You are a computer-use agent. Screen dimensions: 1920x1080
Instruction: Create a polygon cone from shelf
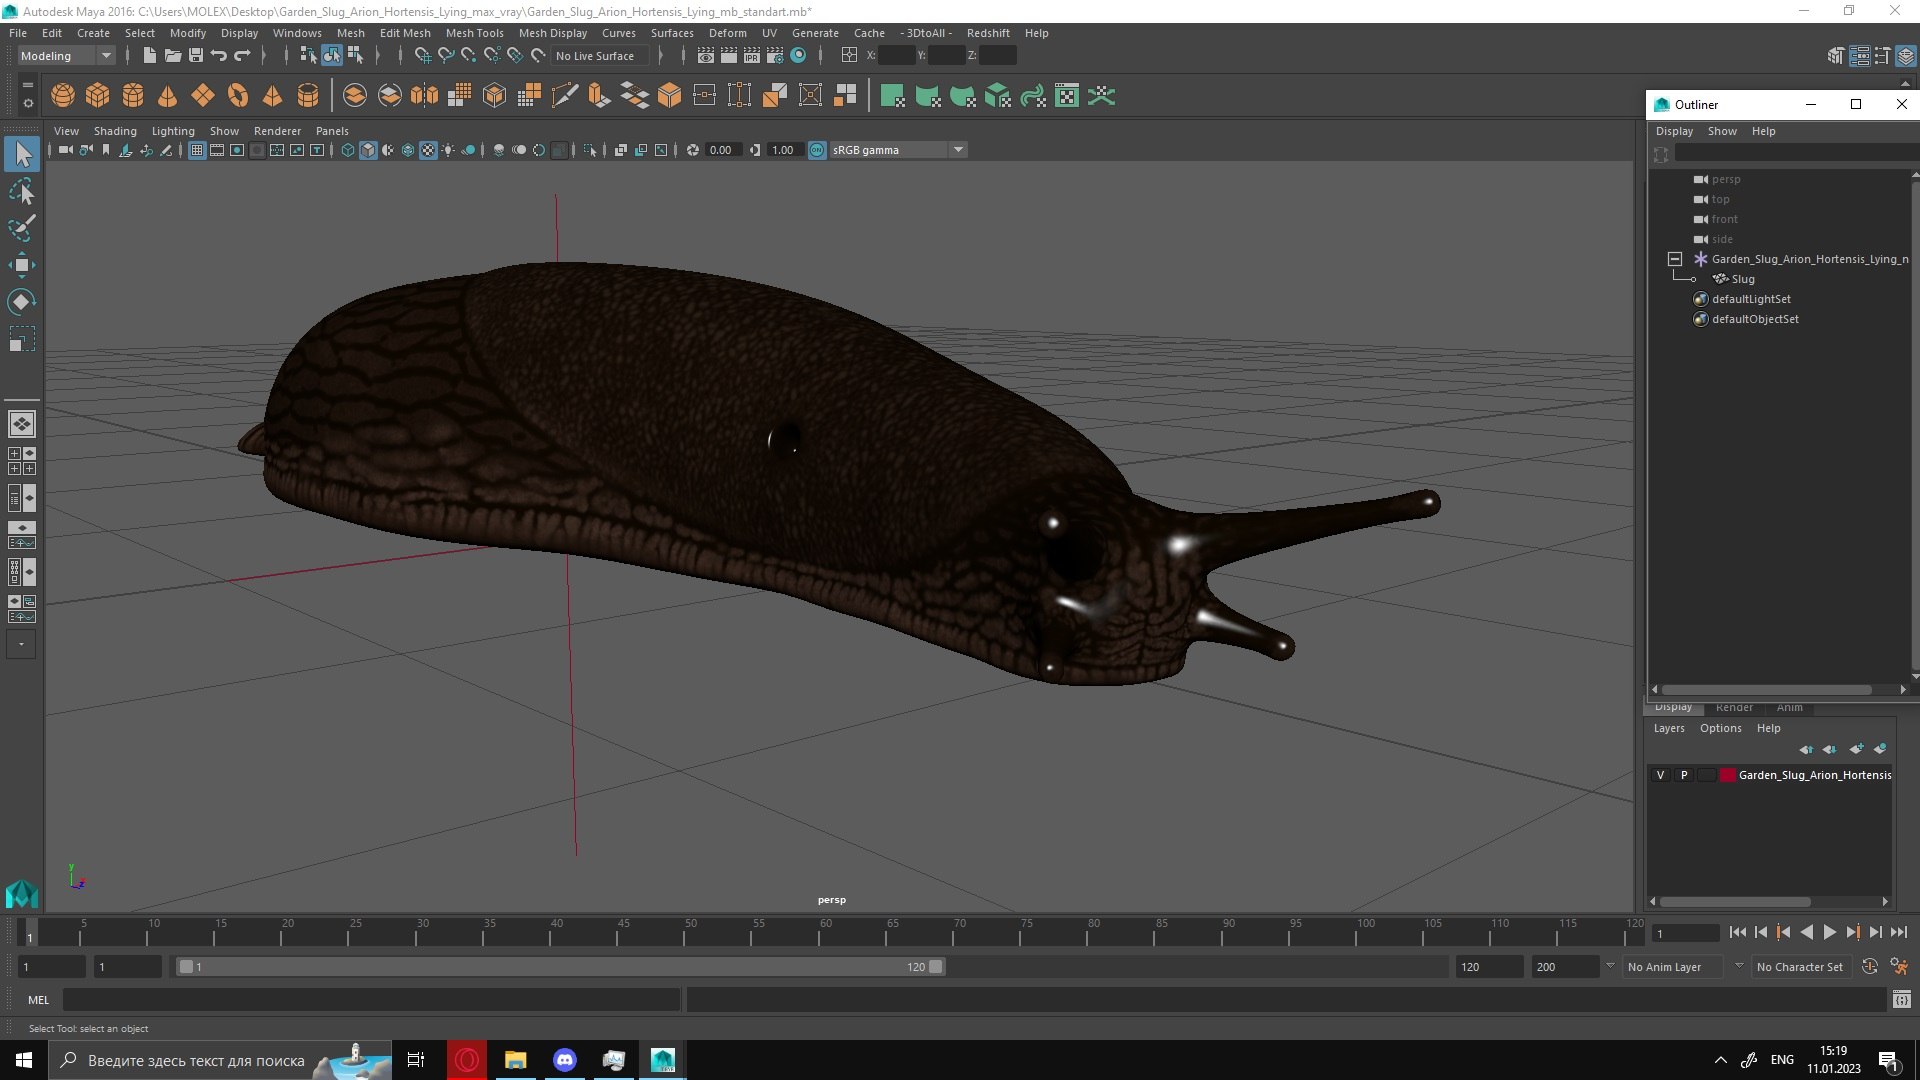pos(168,95)
